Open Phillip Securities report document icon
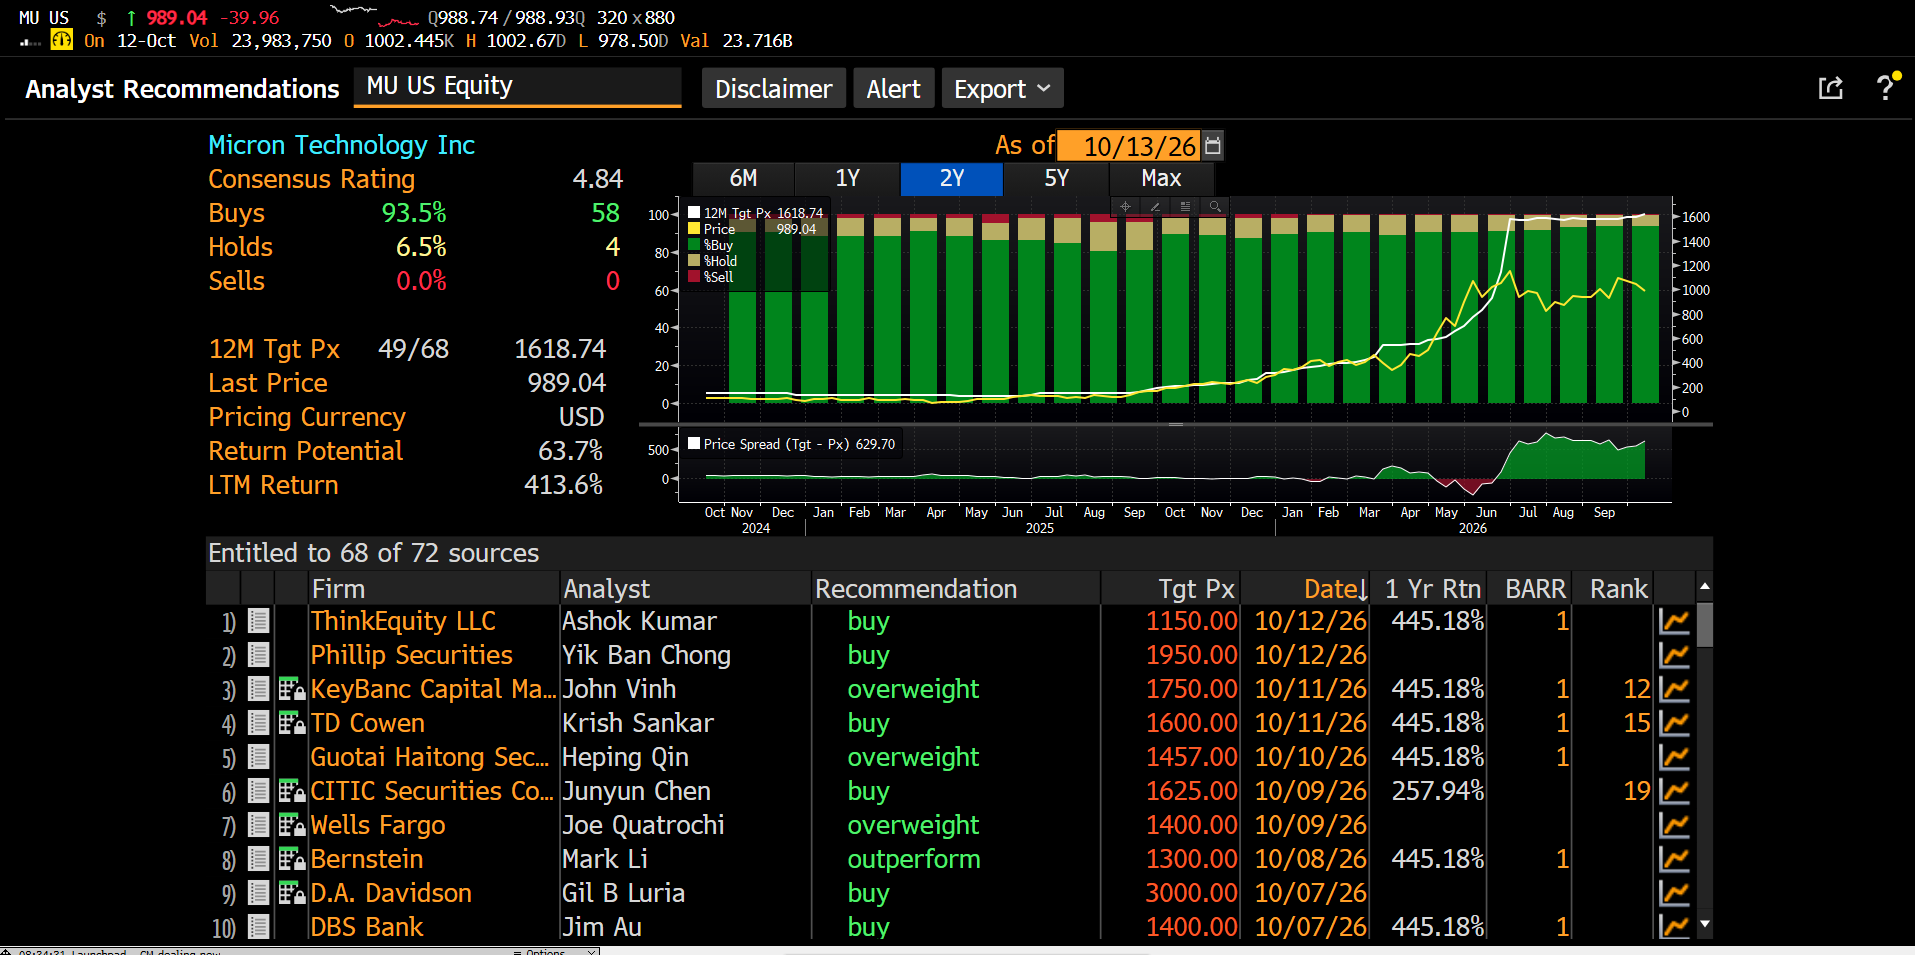The width and height of the screenshot is (1915, 955). 259,655
